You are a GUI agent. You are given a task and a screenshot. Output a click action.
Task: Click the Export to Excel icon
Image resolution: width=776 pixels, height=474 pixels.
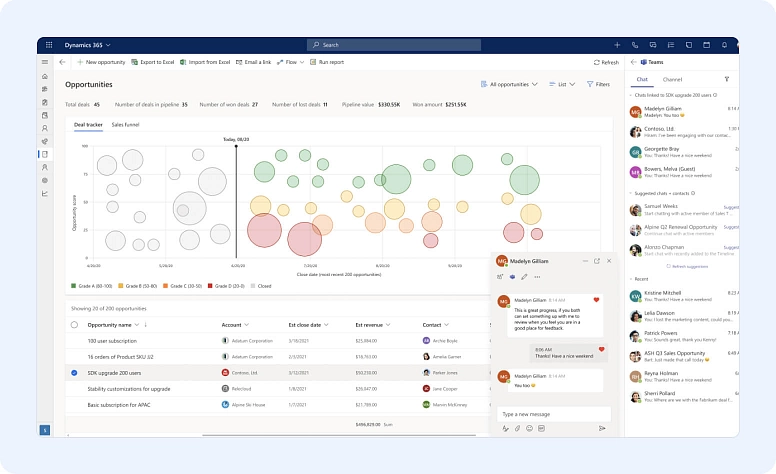(135, 62)
